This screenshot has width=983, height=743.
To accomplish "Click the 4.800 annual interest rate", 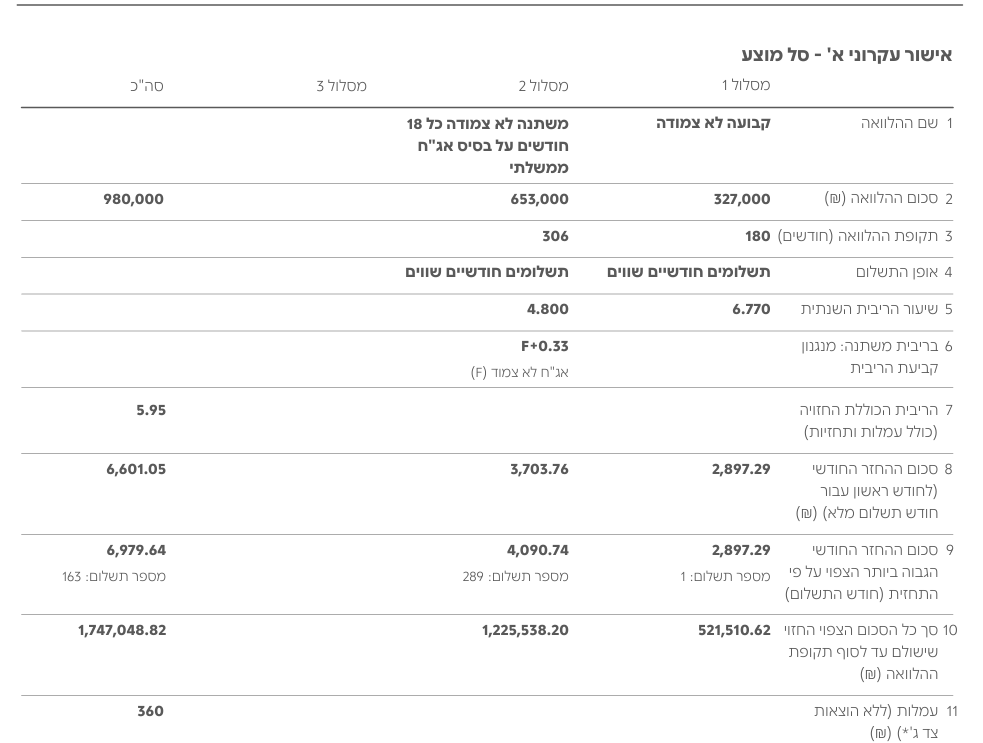I will point(547,309).
